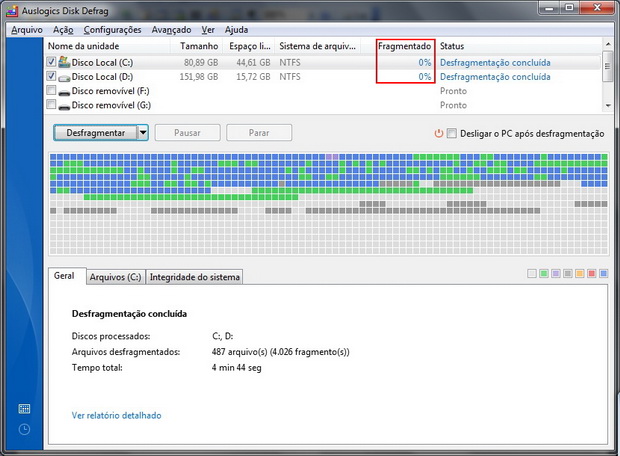
Task: Click Desfragmentação concluída status for drive D:
Action: (495, 77)
